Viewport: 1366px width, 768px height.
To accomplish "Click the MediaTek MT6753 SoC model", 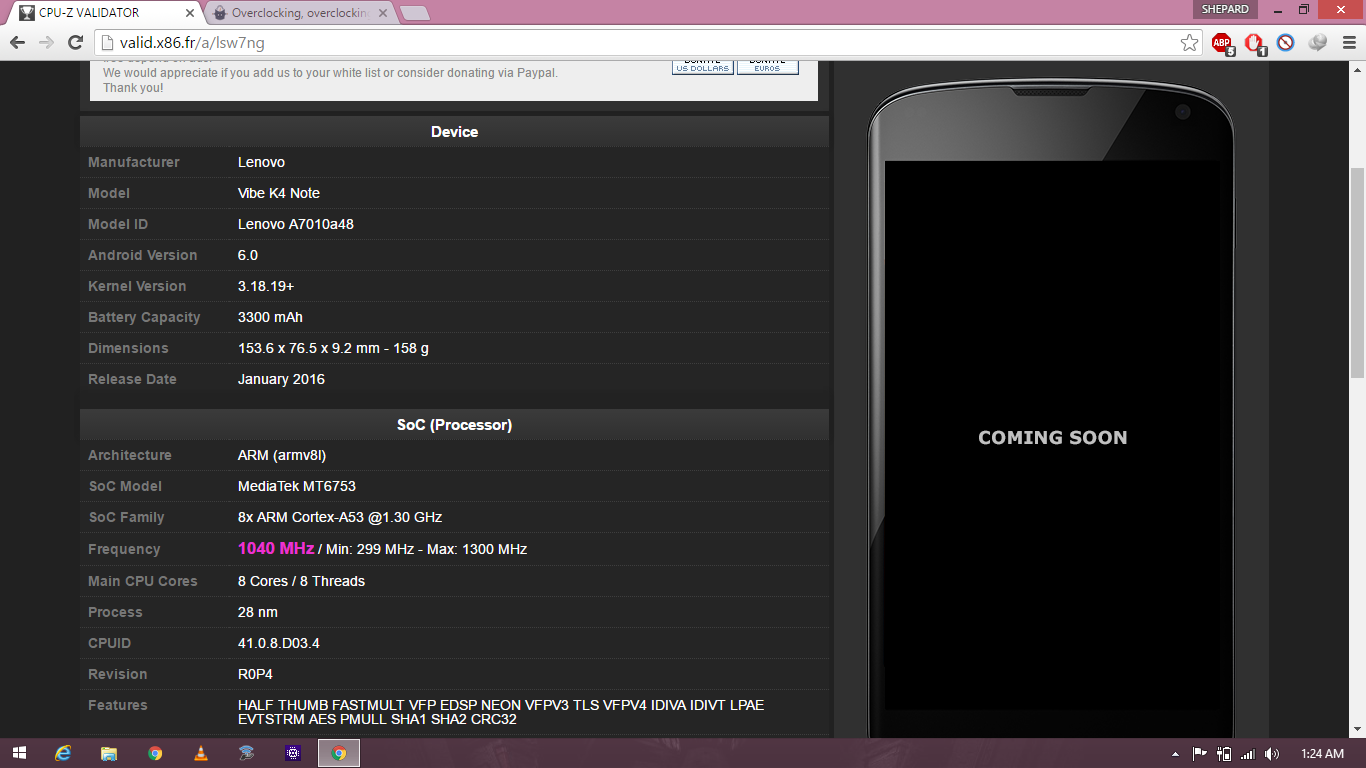I will click(x=297, y=486).
